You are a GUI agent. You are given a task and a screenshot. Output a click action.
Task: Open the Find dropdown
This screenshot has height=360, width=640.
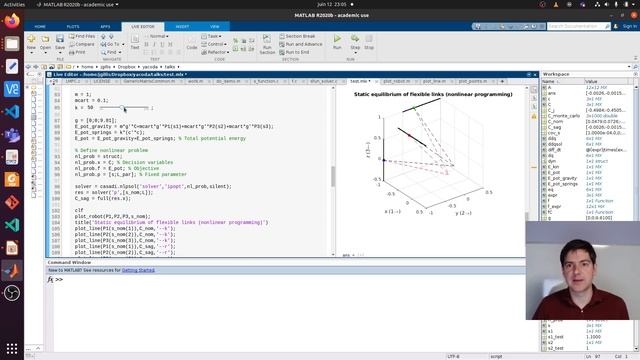click(111, 52)
